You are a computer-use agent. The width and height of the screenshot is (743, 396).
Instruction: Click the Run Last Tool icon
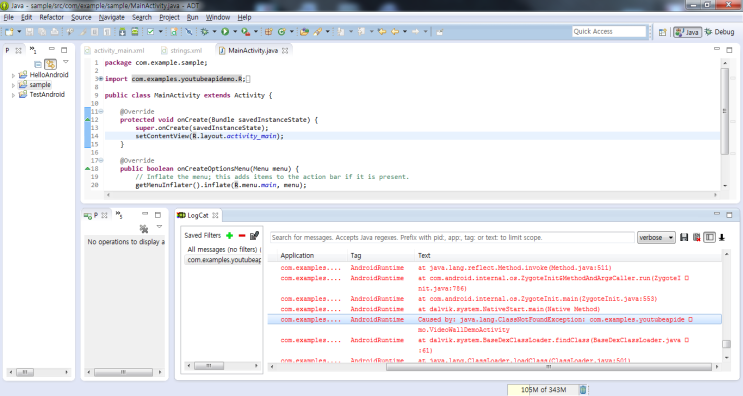pyautogui.click(x=245, y=32)
